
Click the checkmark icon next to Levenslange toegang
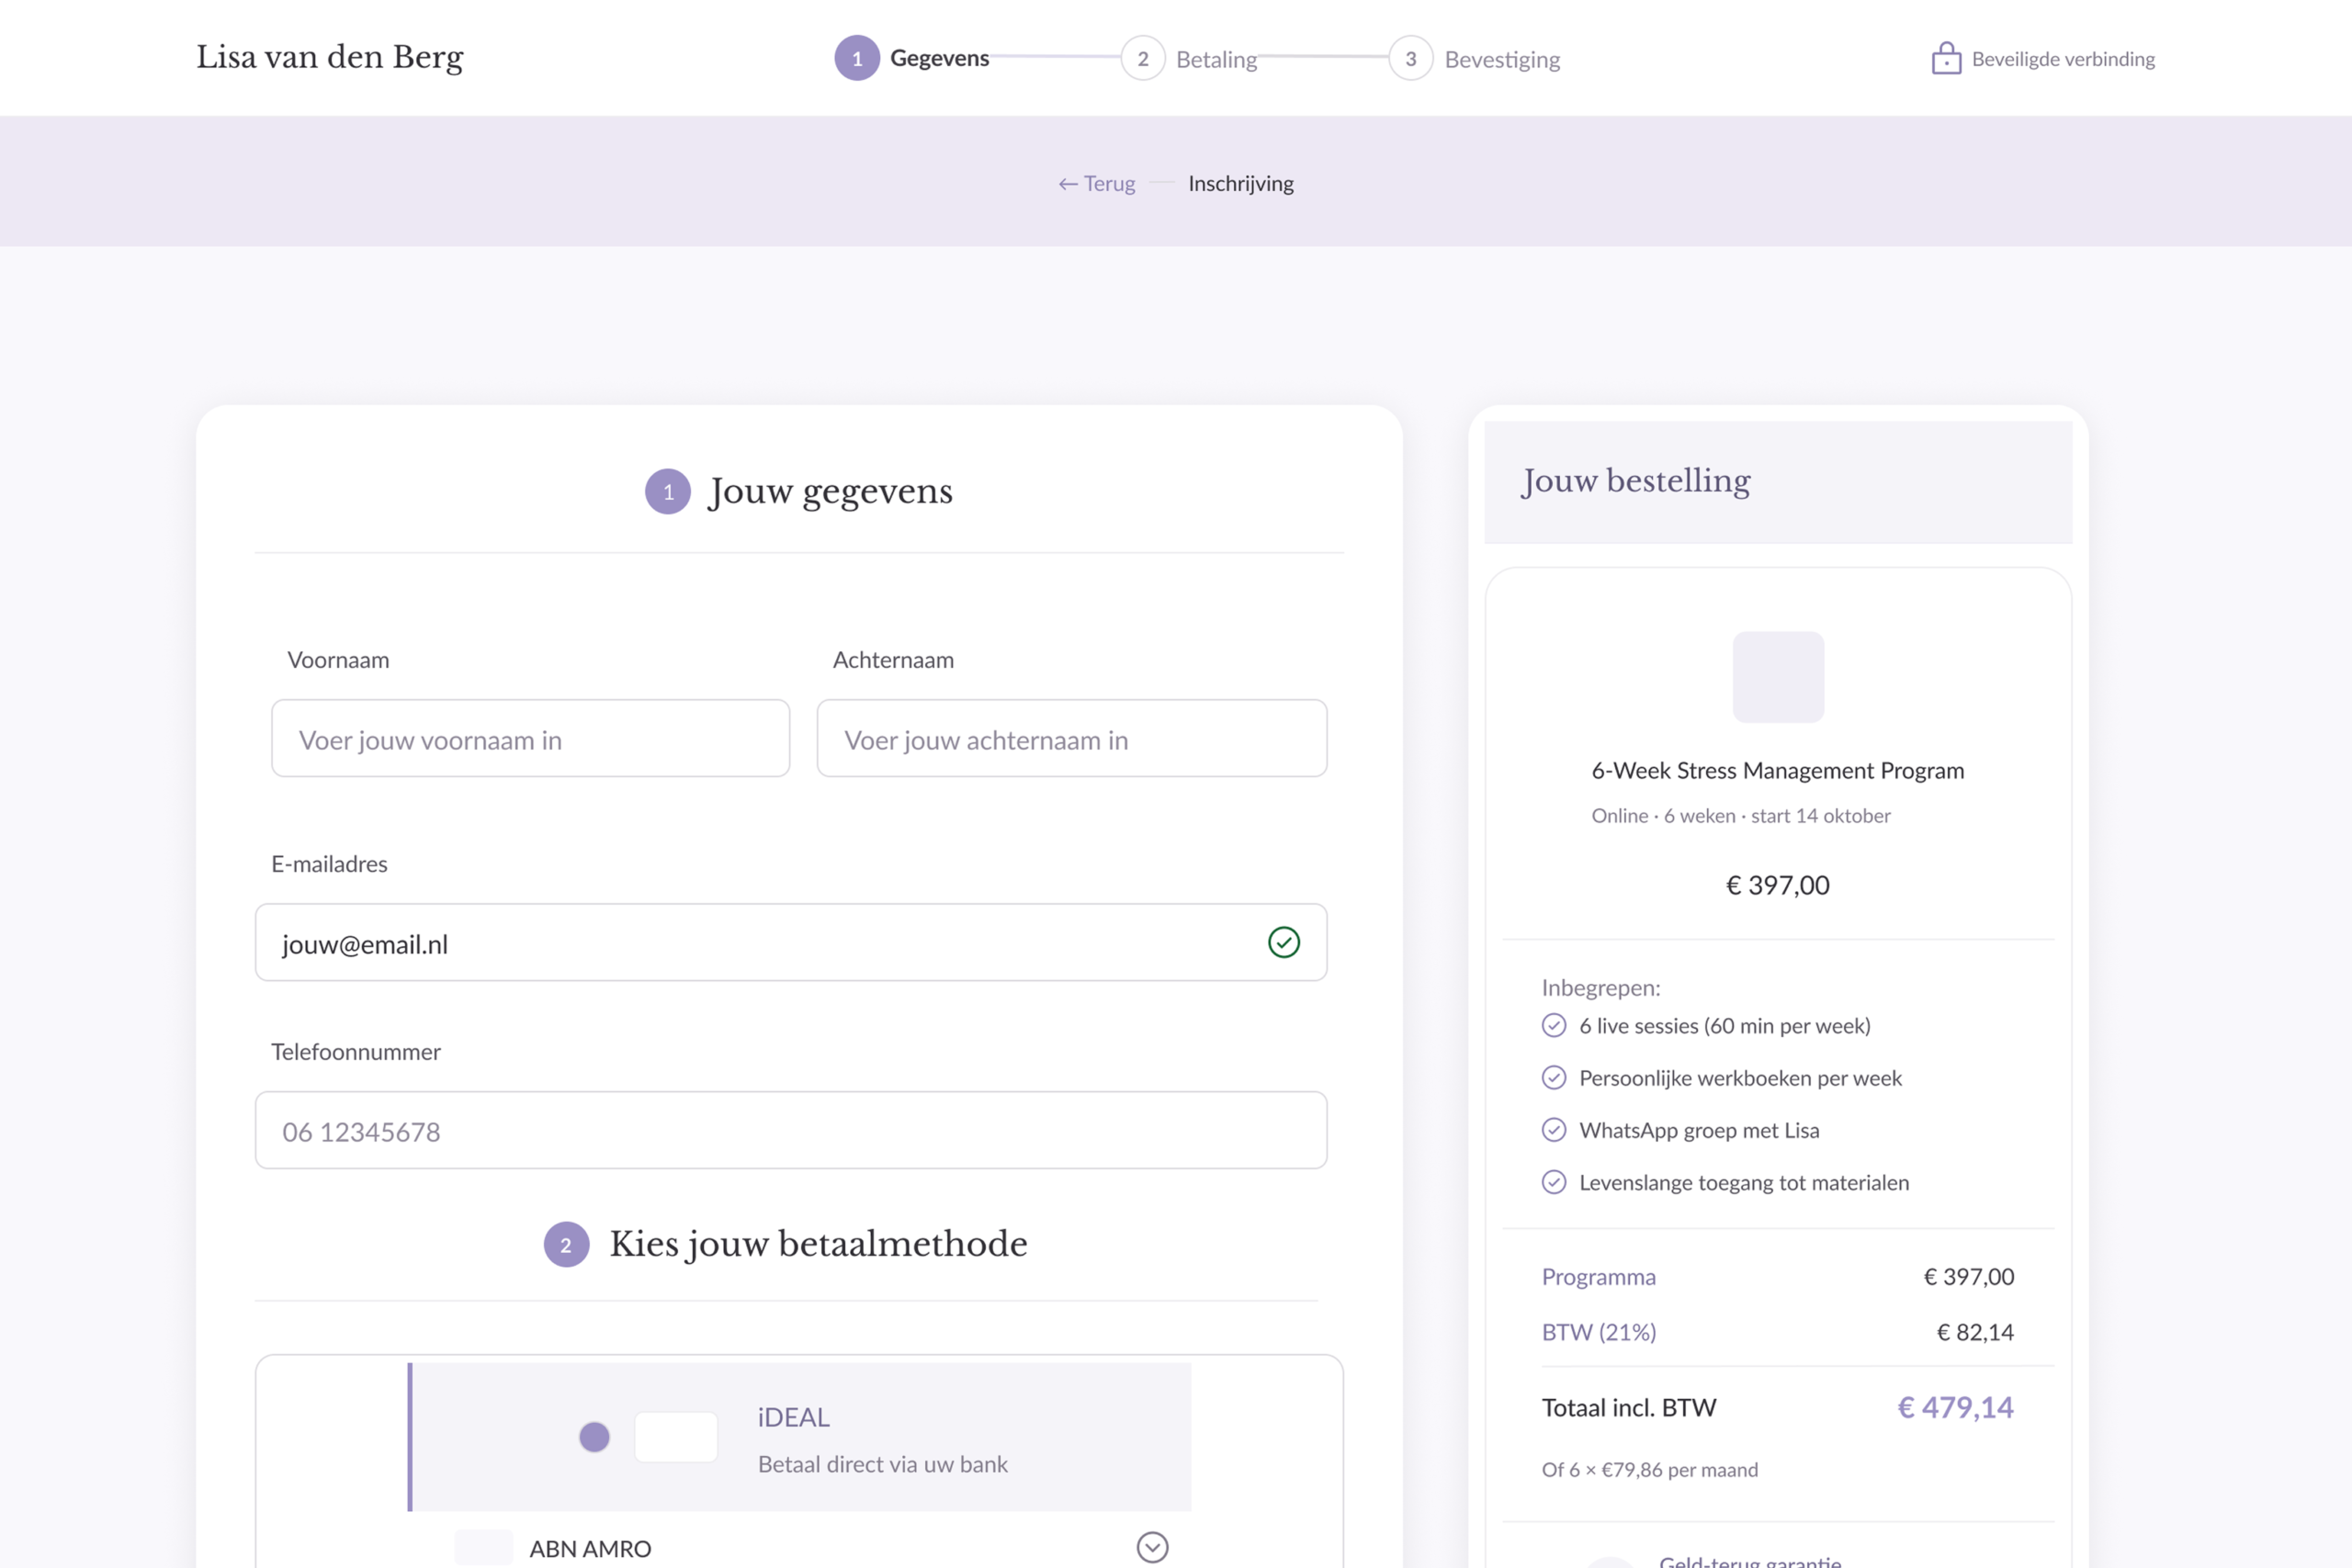pos(1553,1182)
